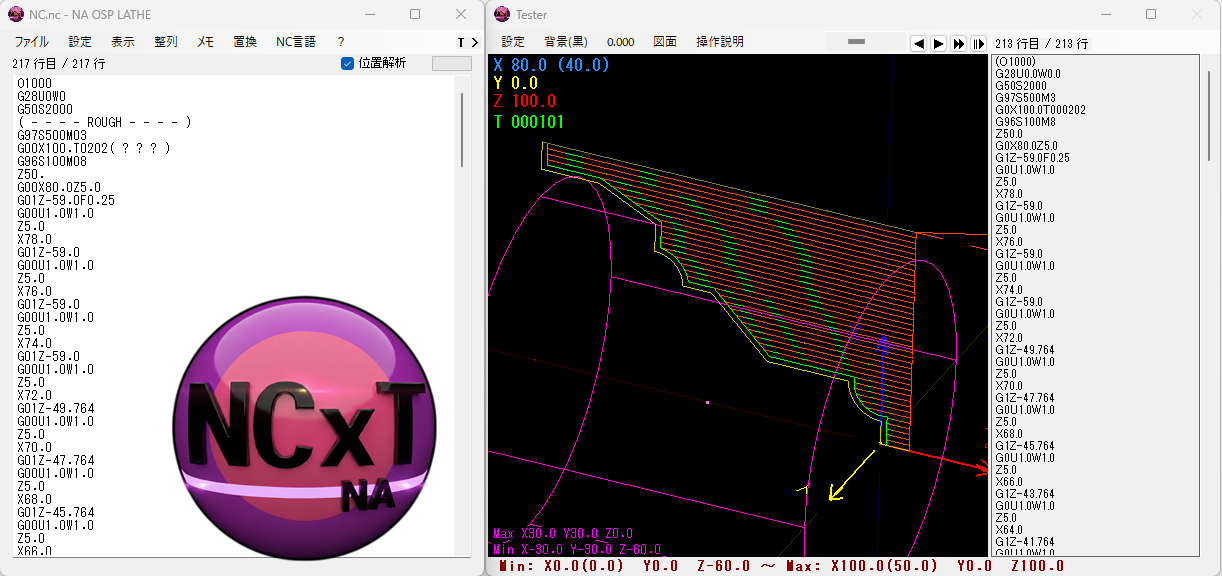Screen dimensions: 1222x576
Task: Toggle the 背景(黒) background setting
Action: (x=566, y=42)
